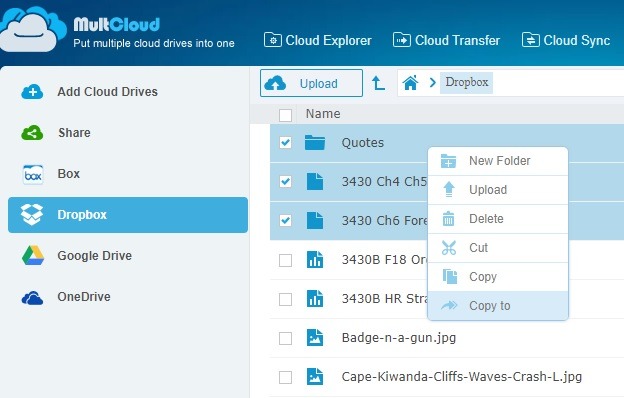Click the Box drive icon
The image size is (624, 398).
pos(33,174)
